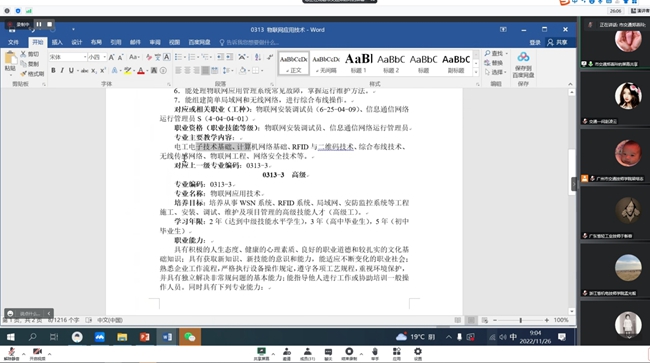The width and height of the screenshot is (650, 363).
Task: Toggle Align Left paragraph alignment
Action: coord(178,71)
